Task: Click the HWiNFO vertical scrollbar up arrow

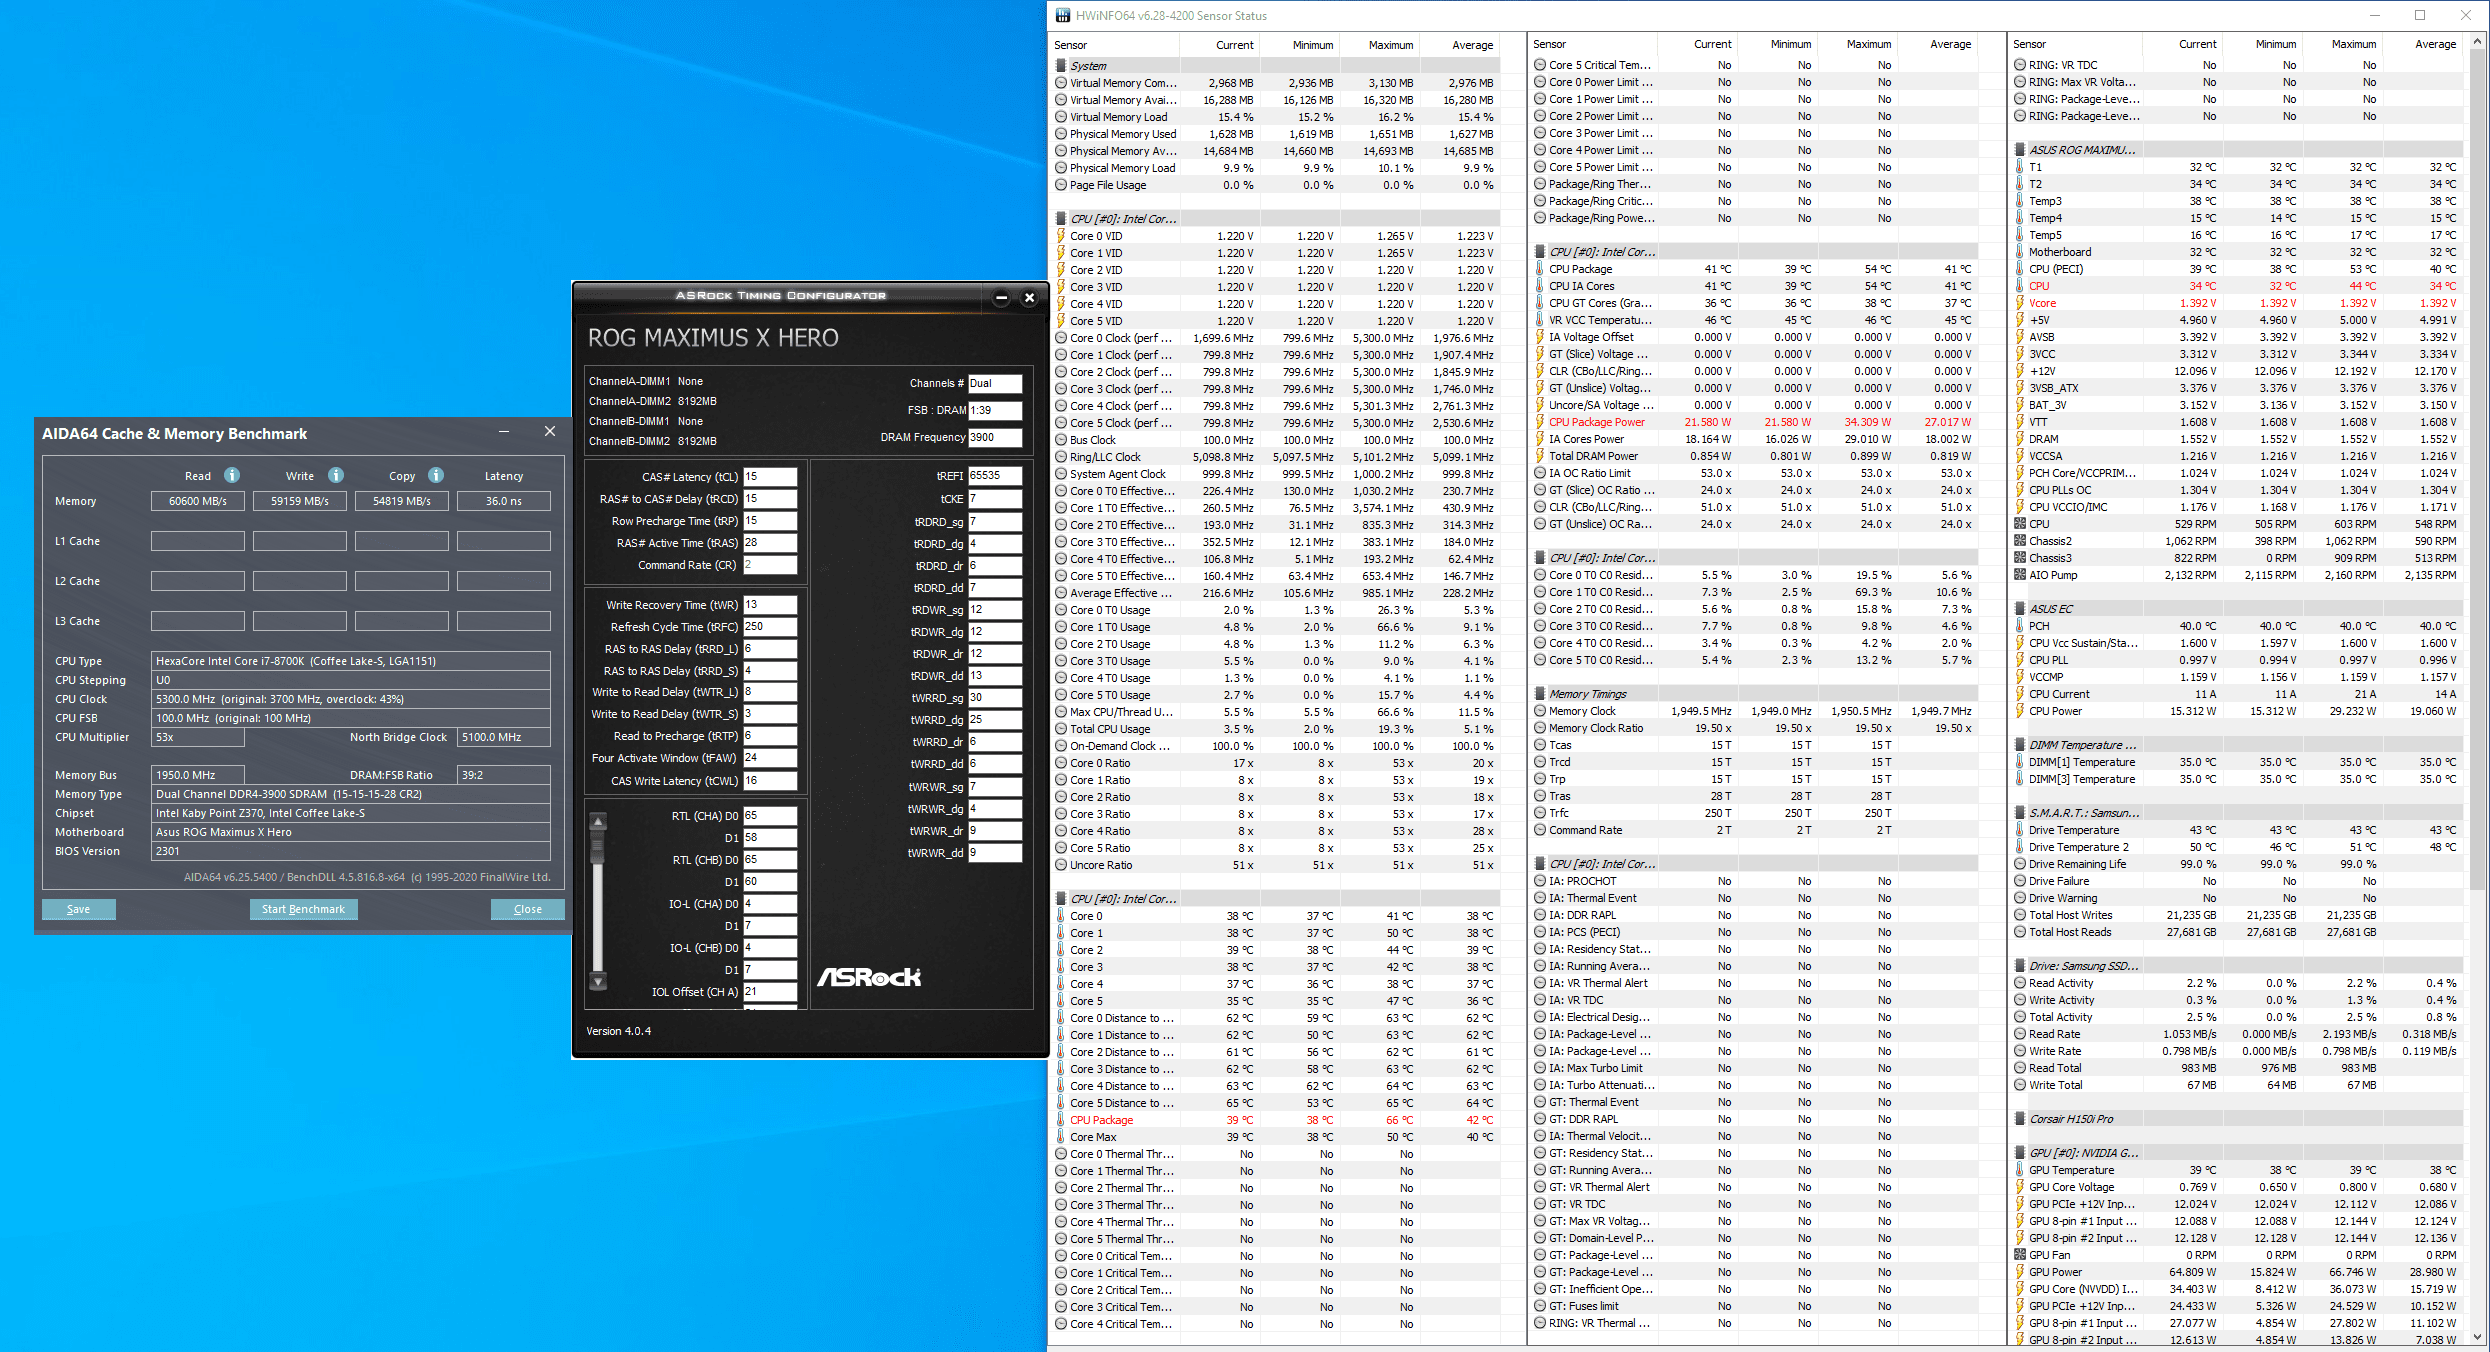Action: coord(2478,42)
